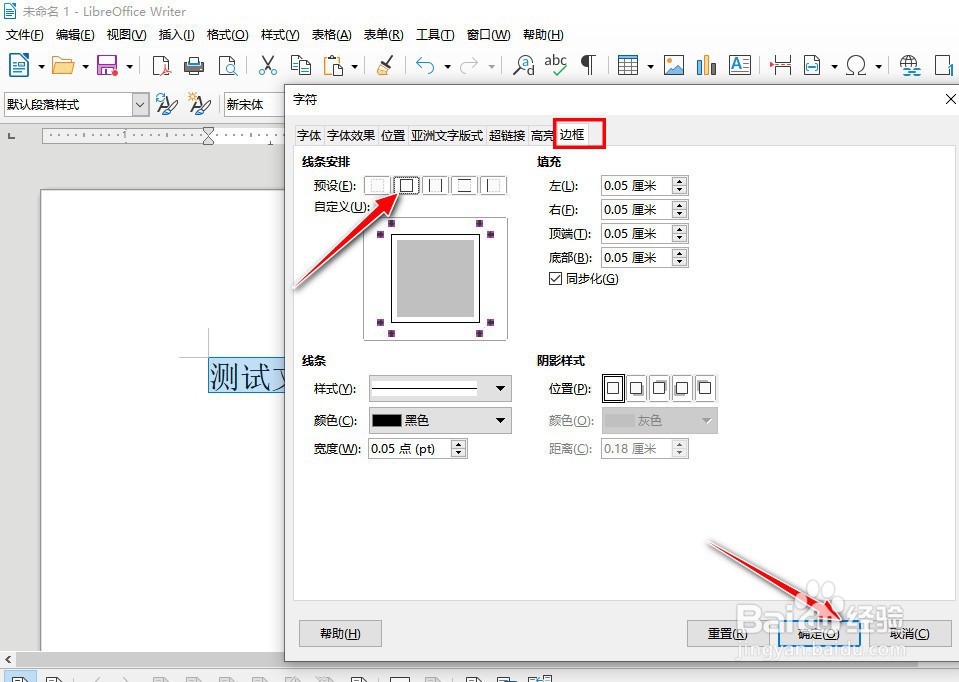Click the Insert Text Box icon
The image size is (959, 682).
(x=739, y=65)
